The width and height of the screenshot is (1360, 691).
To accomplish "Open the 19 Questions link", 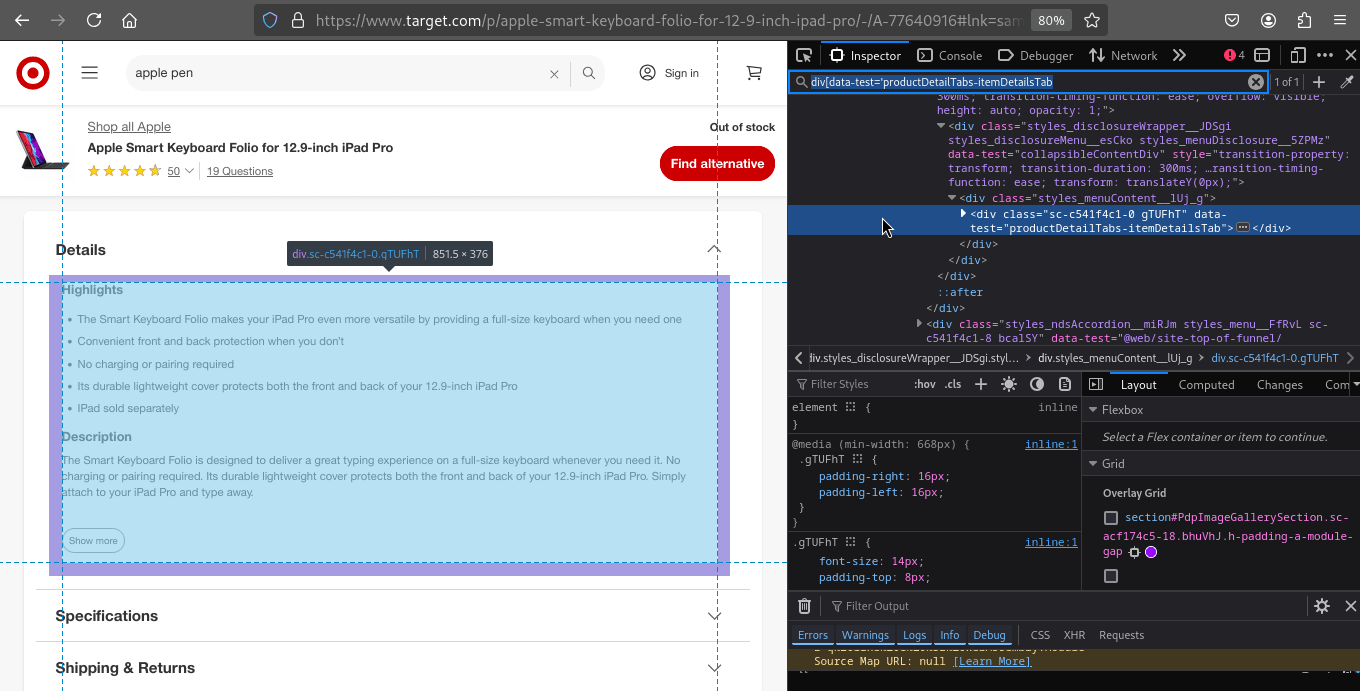I will [240, 171].
